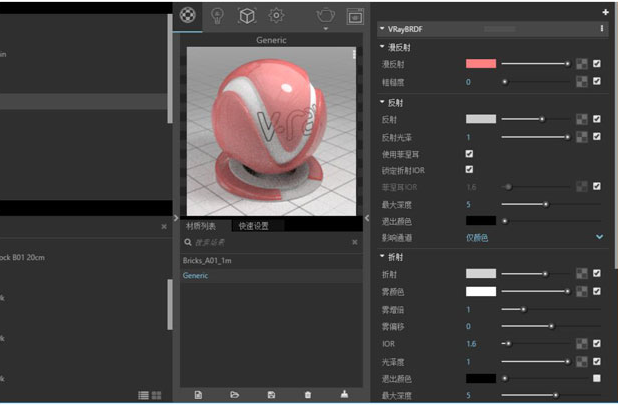Click the save material icon
Viewport: 618px width, 405px height.
click(x=271, y=395)
